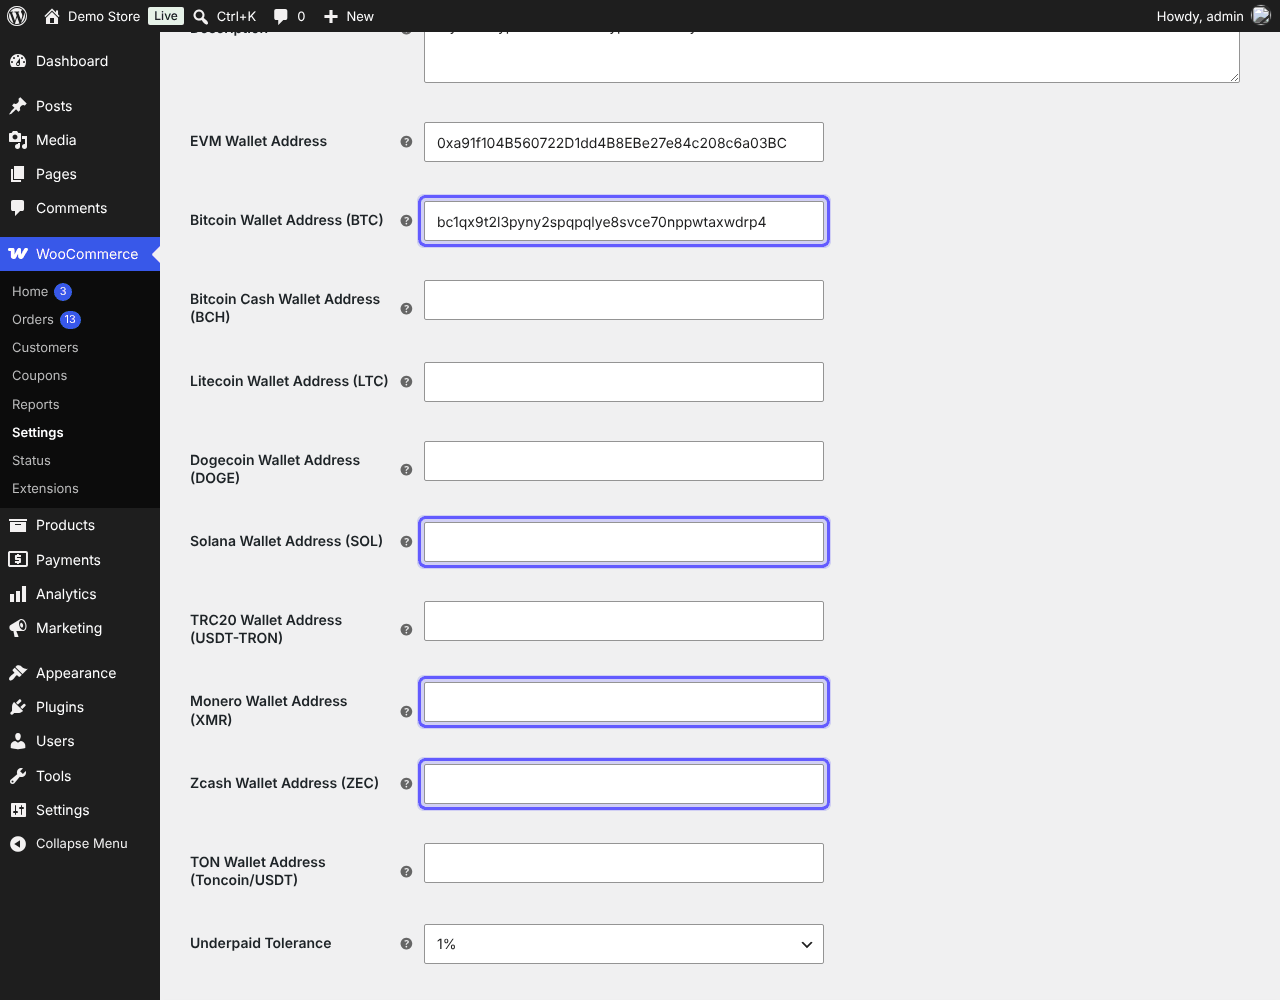
Task: Open WooCommerce Orders submenu link
Action: 33,320
